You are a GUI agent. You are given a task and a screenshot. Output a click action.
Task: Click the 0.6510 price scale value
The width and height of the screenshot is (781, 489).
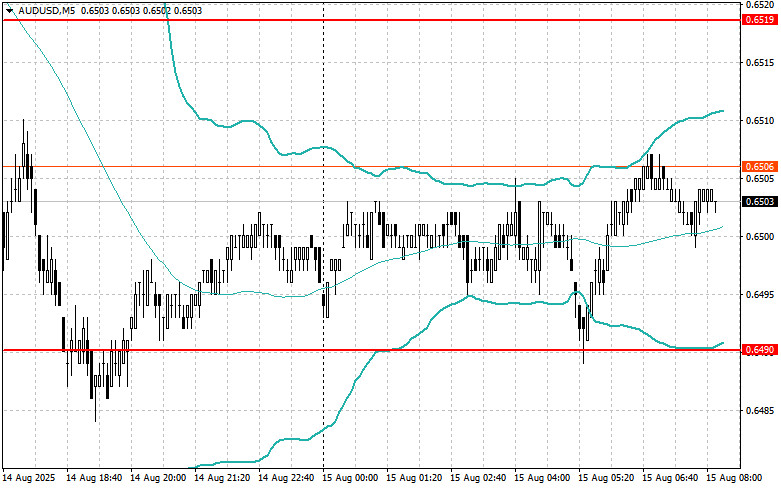[x=760, y=121]
